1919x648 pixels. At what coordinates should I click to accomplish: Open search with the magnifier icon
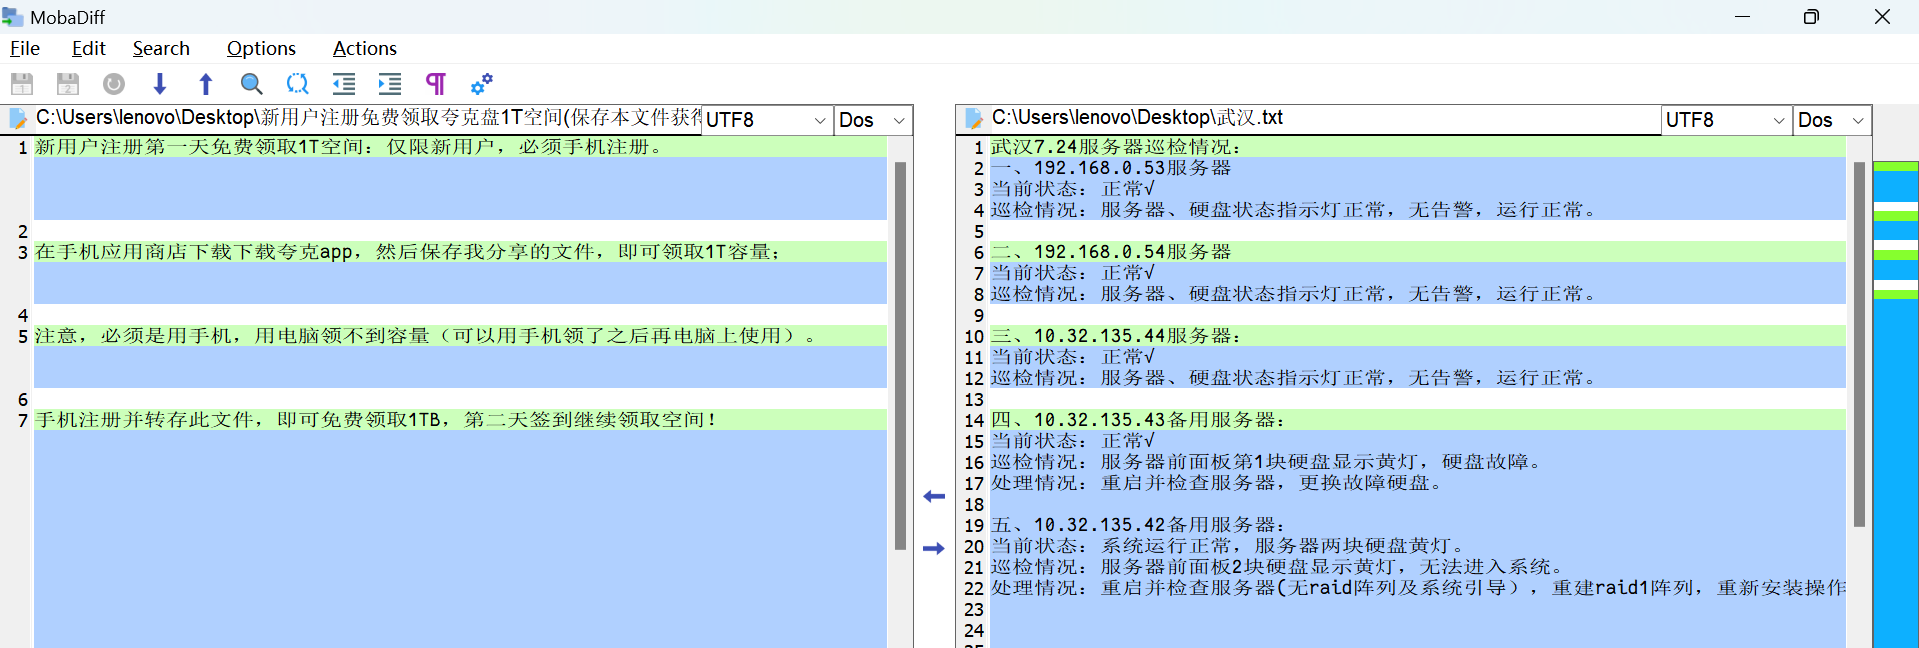[252, 84]
